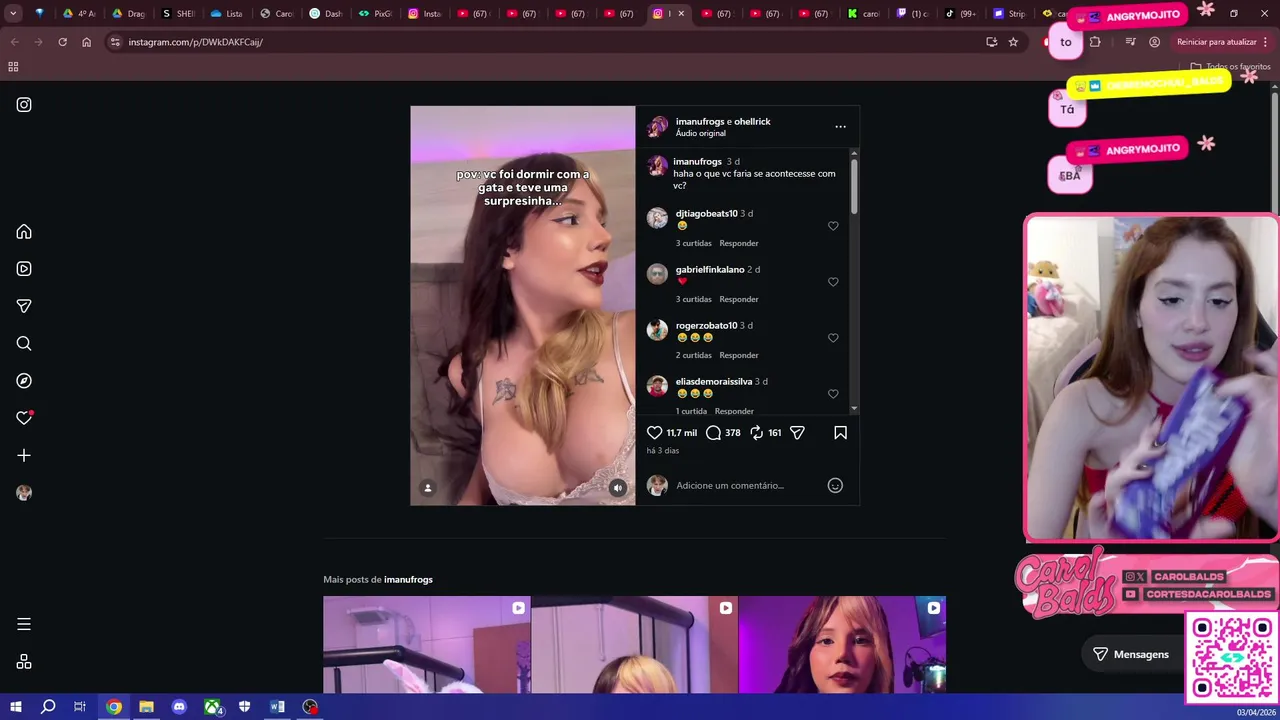Close the active Instagram tab
The image size is (1280, 720).
pos(681,14)
